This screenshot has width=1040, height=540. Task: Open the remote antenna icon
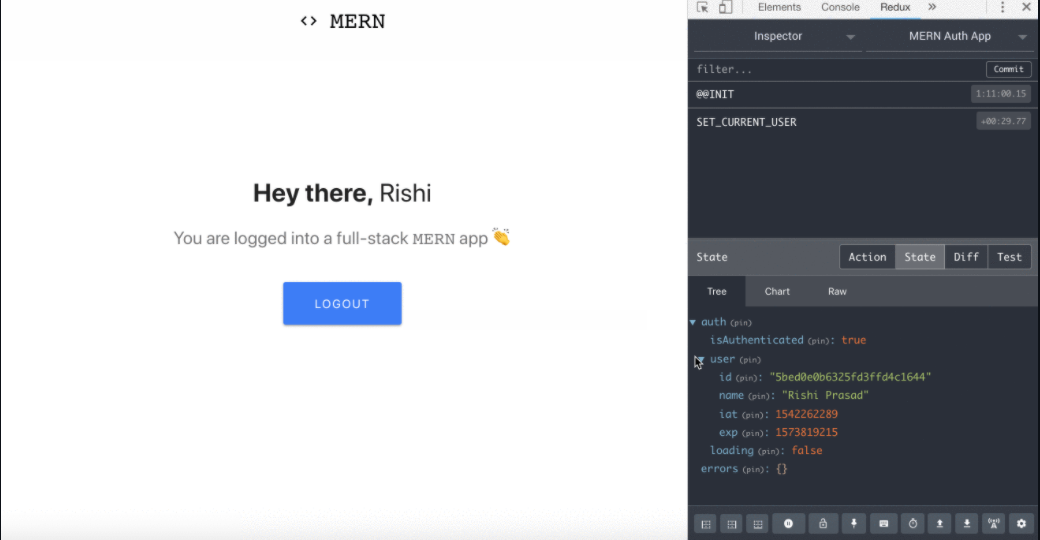pyautogui.click(x=994, y=523)
